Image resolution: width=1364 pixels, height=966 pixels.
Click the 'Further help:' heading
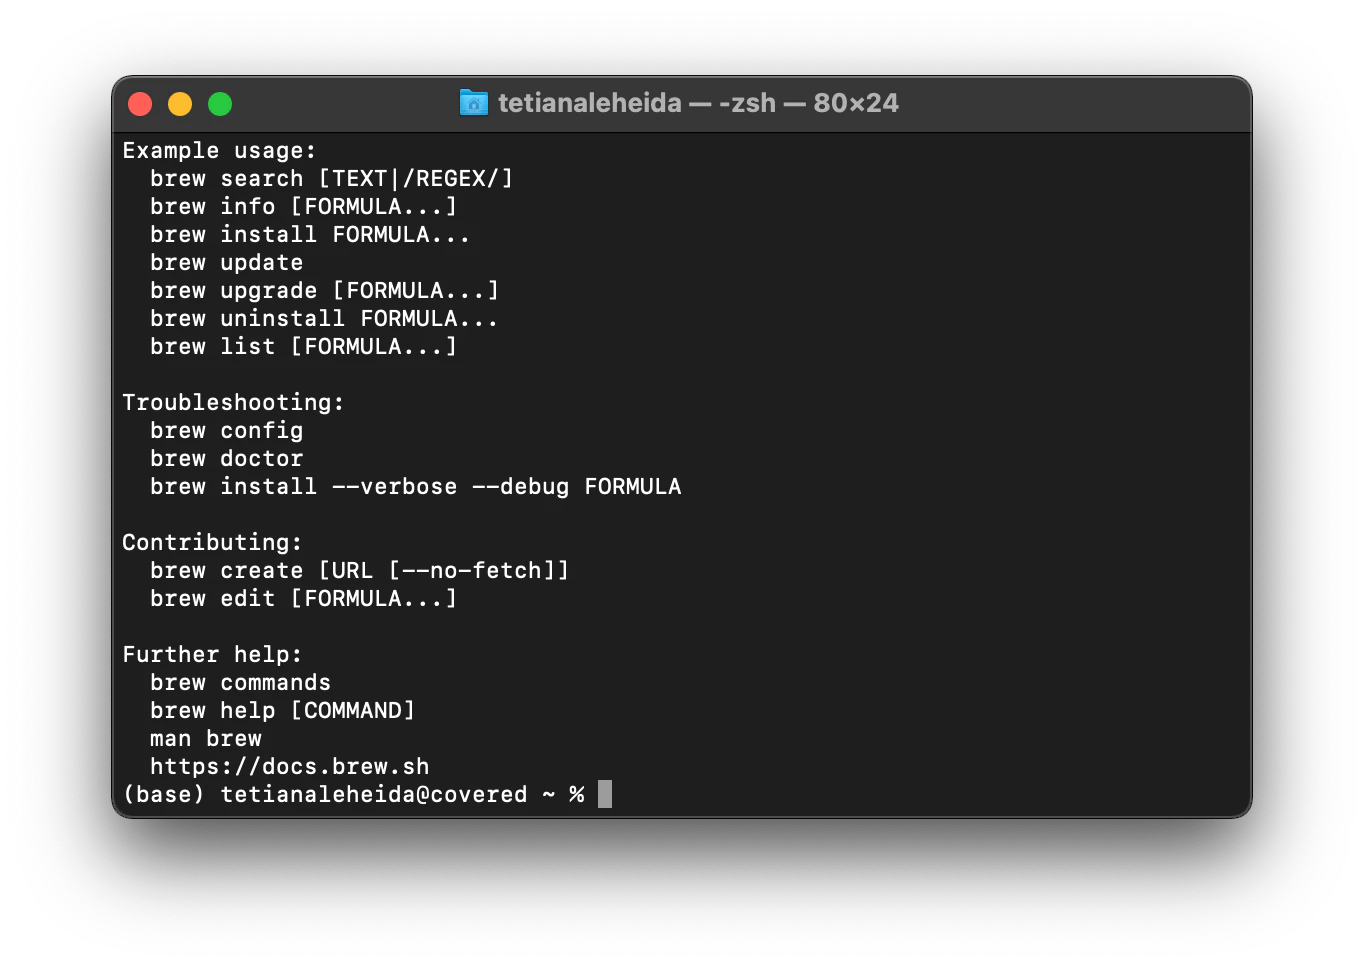point(212,655)
